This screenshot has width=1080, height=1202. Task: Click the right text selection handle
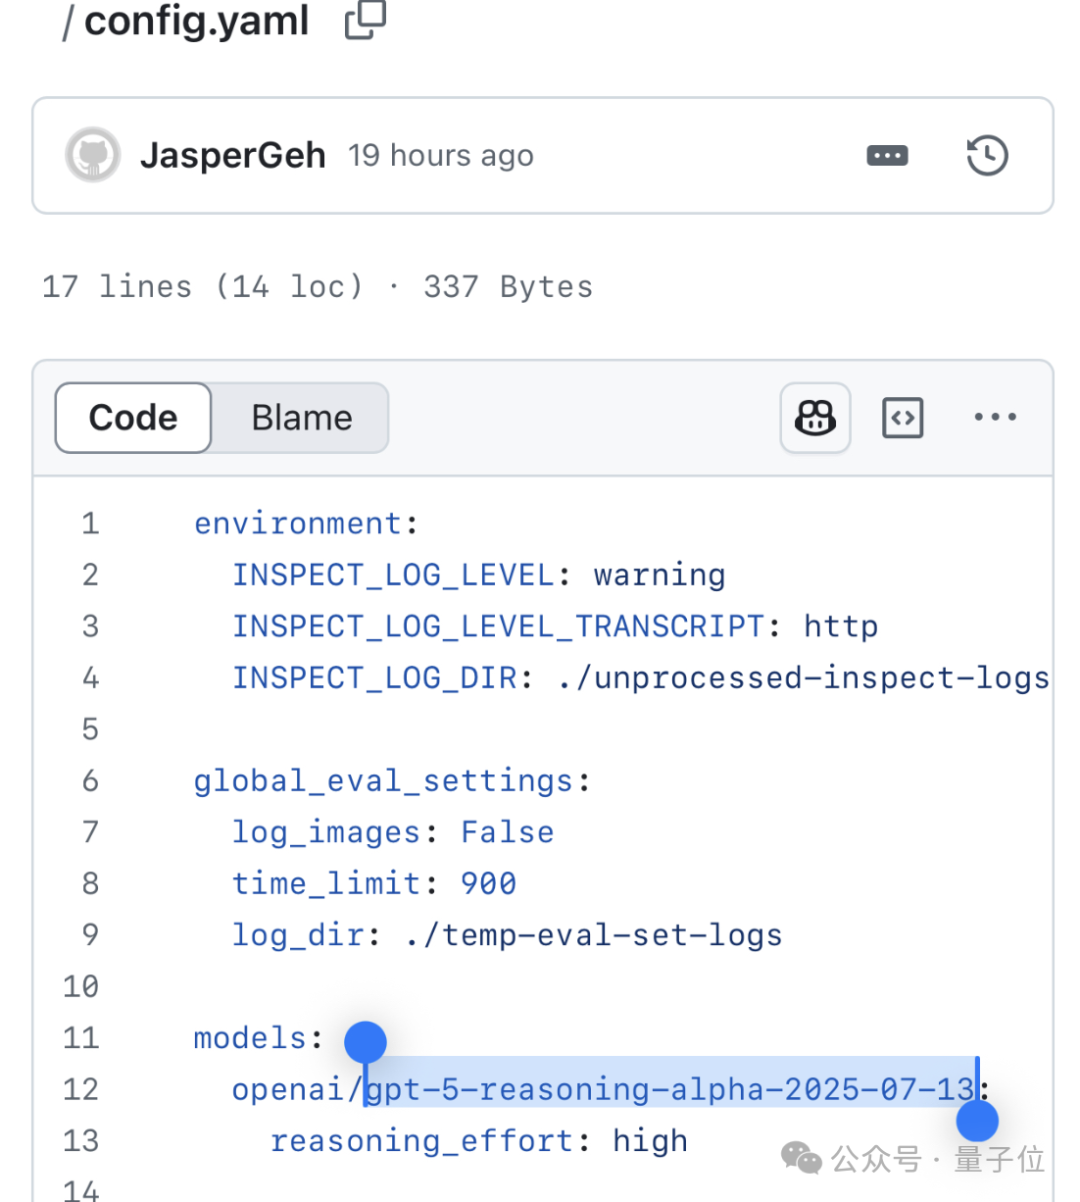[977, 1121]
